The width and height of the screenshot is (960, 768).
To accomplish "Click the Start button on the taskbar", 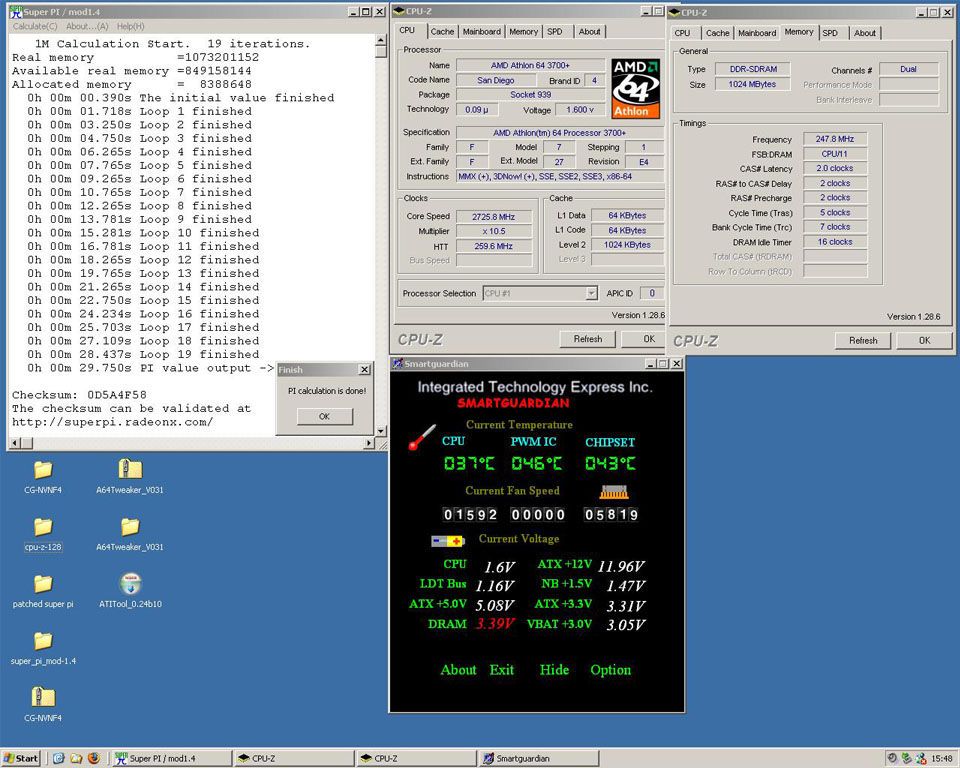I will pos(21,758).
